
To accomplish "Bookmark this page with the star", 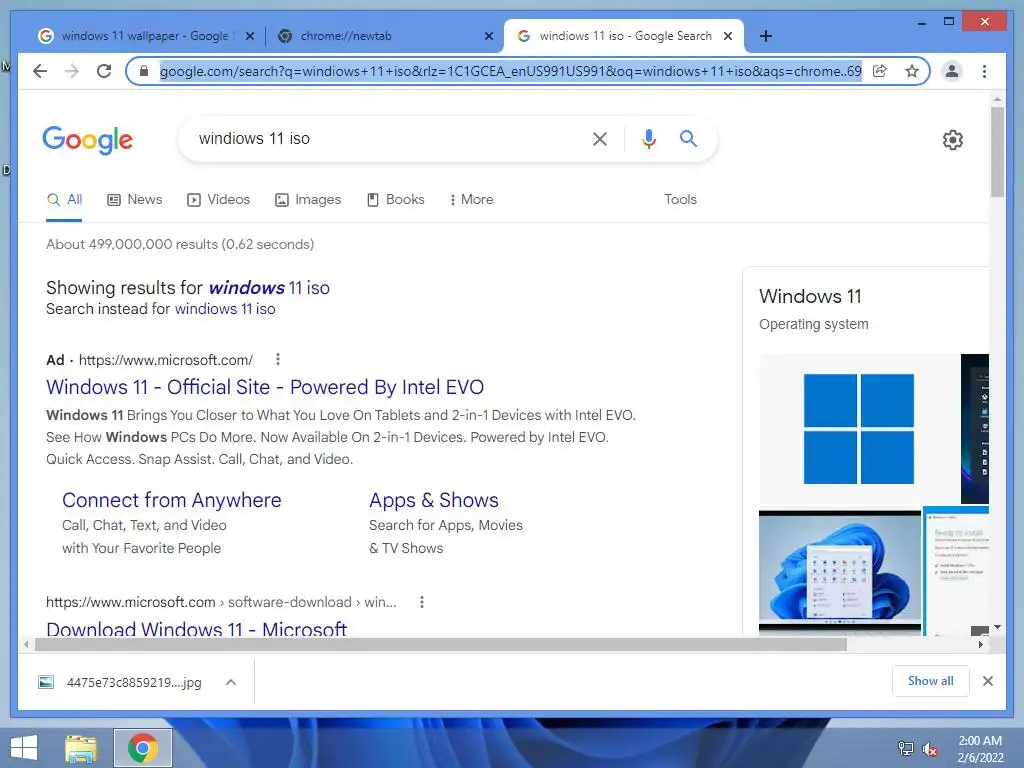I will 912,71.
